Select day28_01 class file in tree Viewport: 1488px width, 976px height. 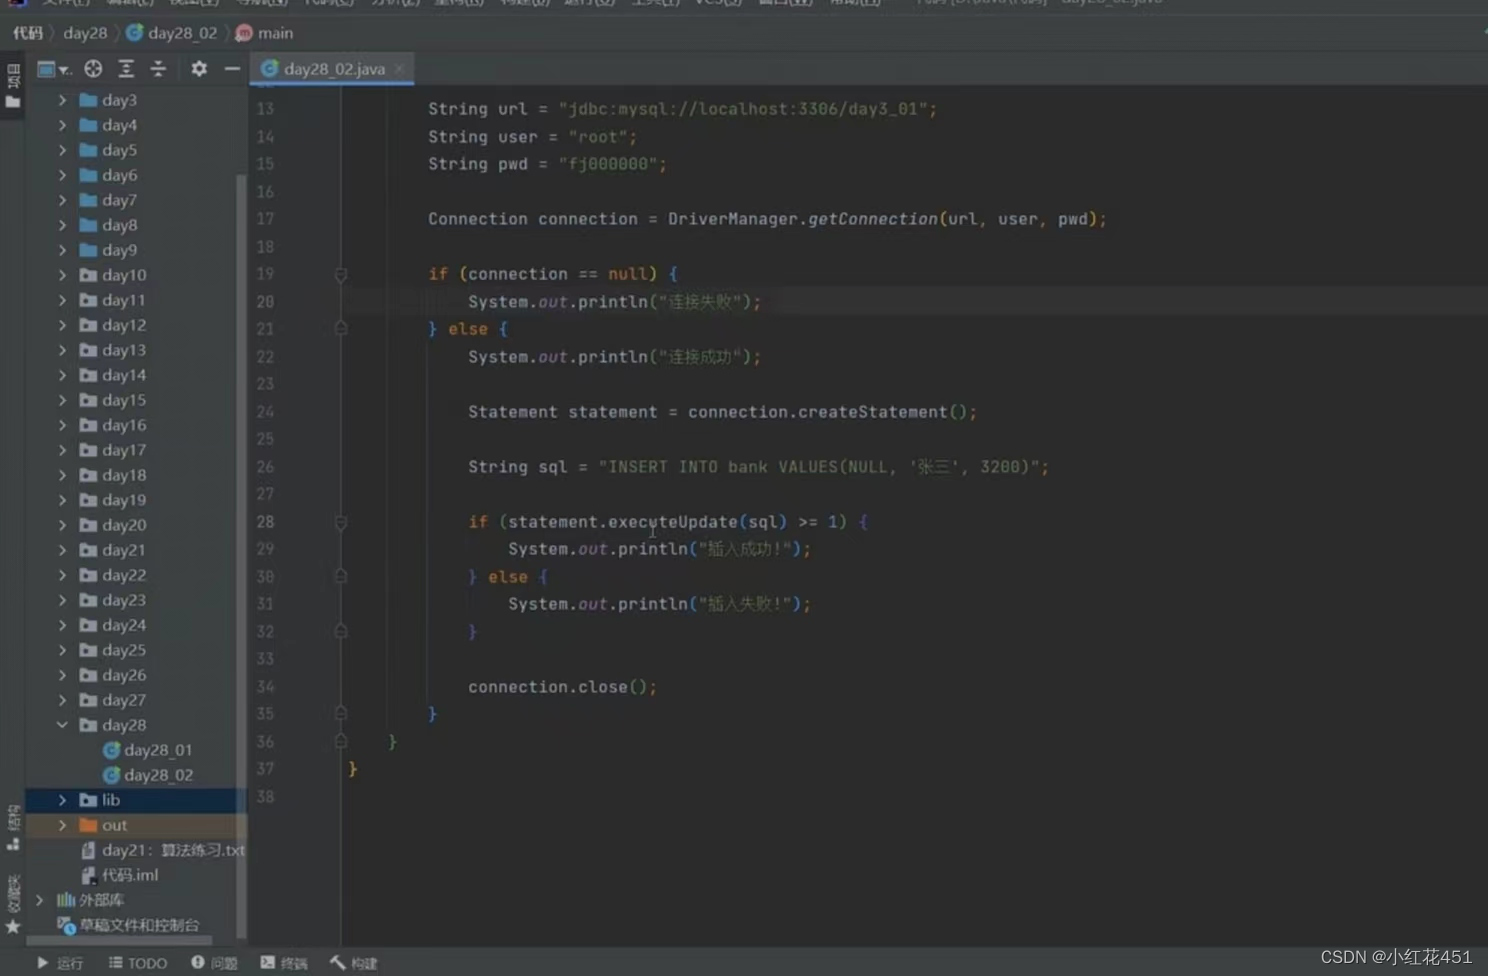point(148,750)
